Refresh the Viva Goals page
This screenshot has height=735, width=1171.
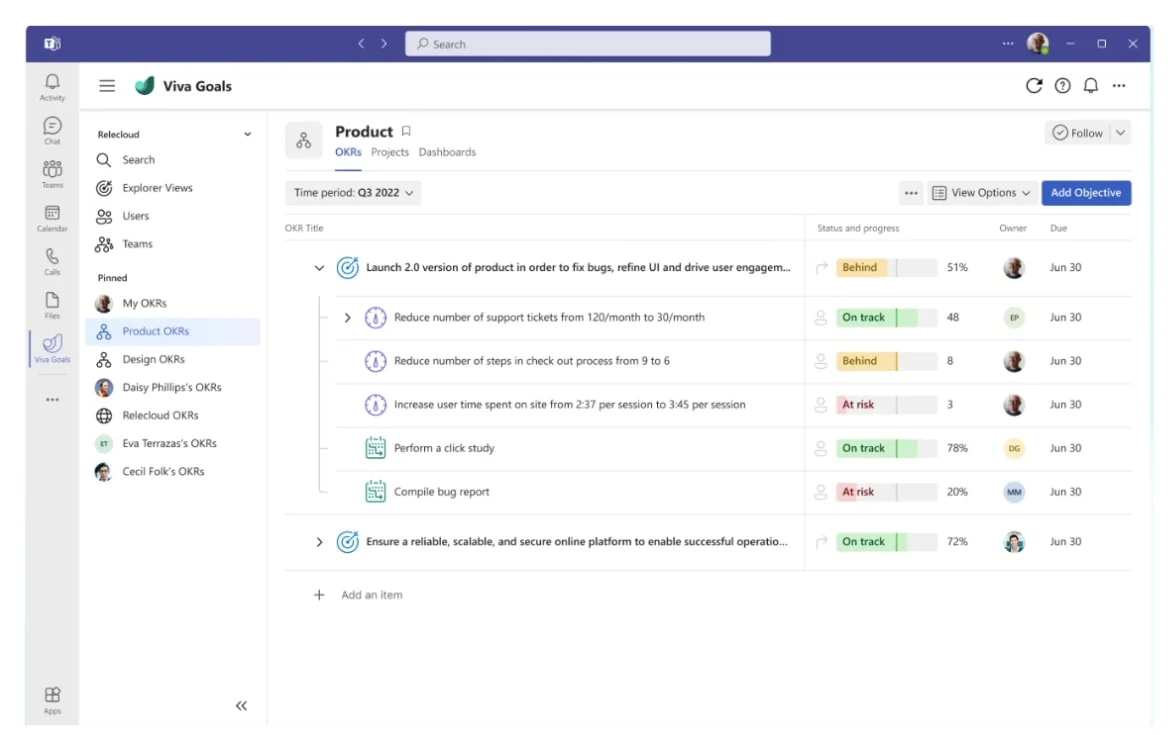[x=1034, y=86]
